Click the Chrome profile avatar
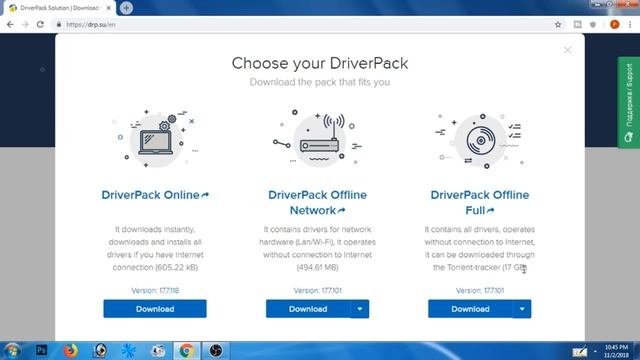The image size is (640, 360). click(615, 24)
